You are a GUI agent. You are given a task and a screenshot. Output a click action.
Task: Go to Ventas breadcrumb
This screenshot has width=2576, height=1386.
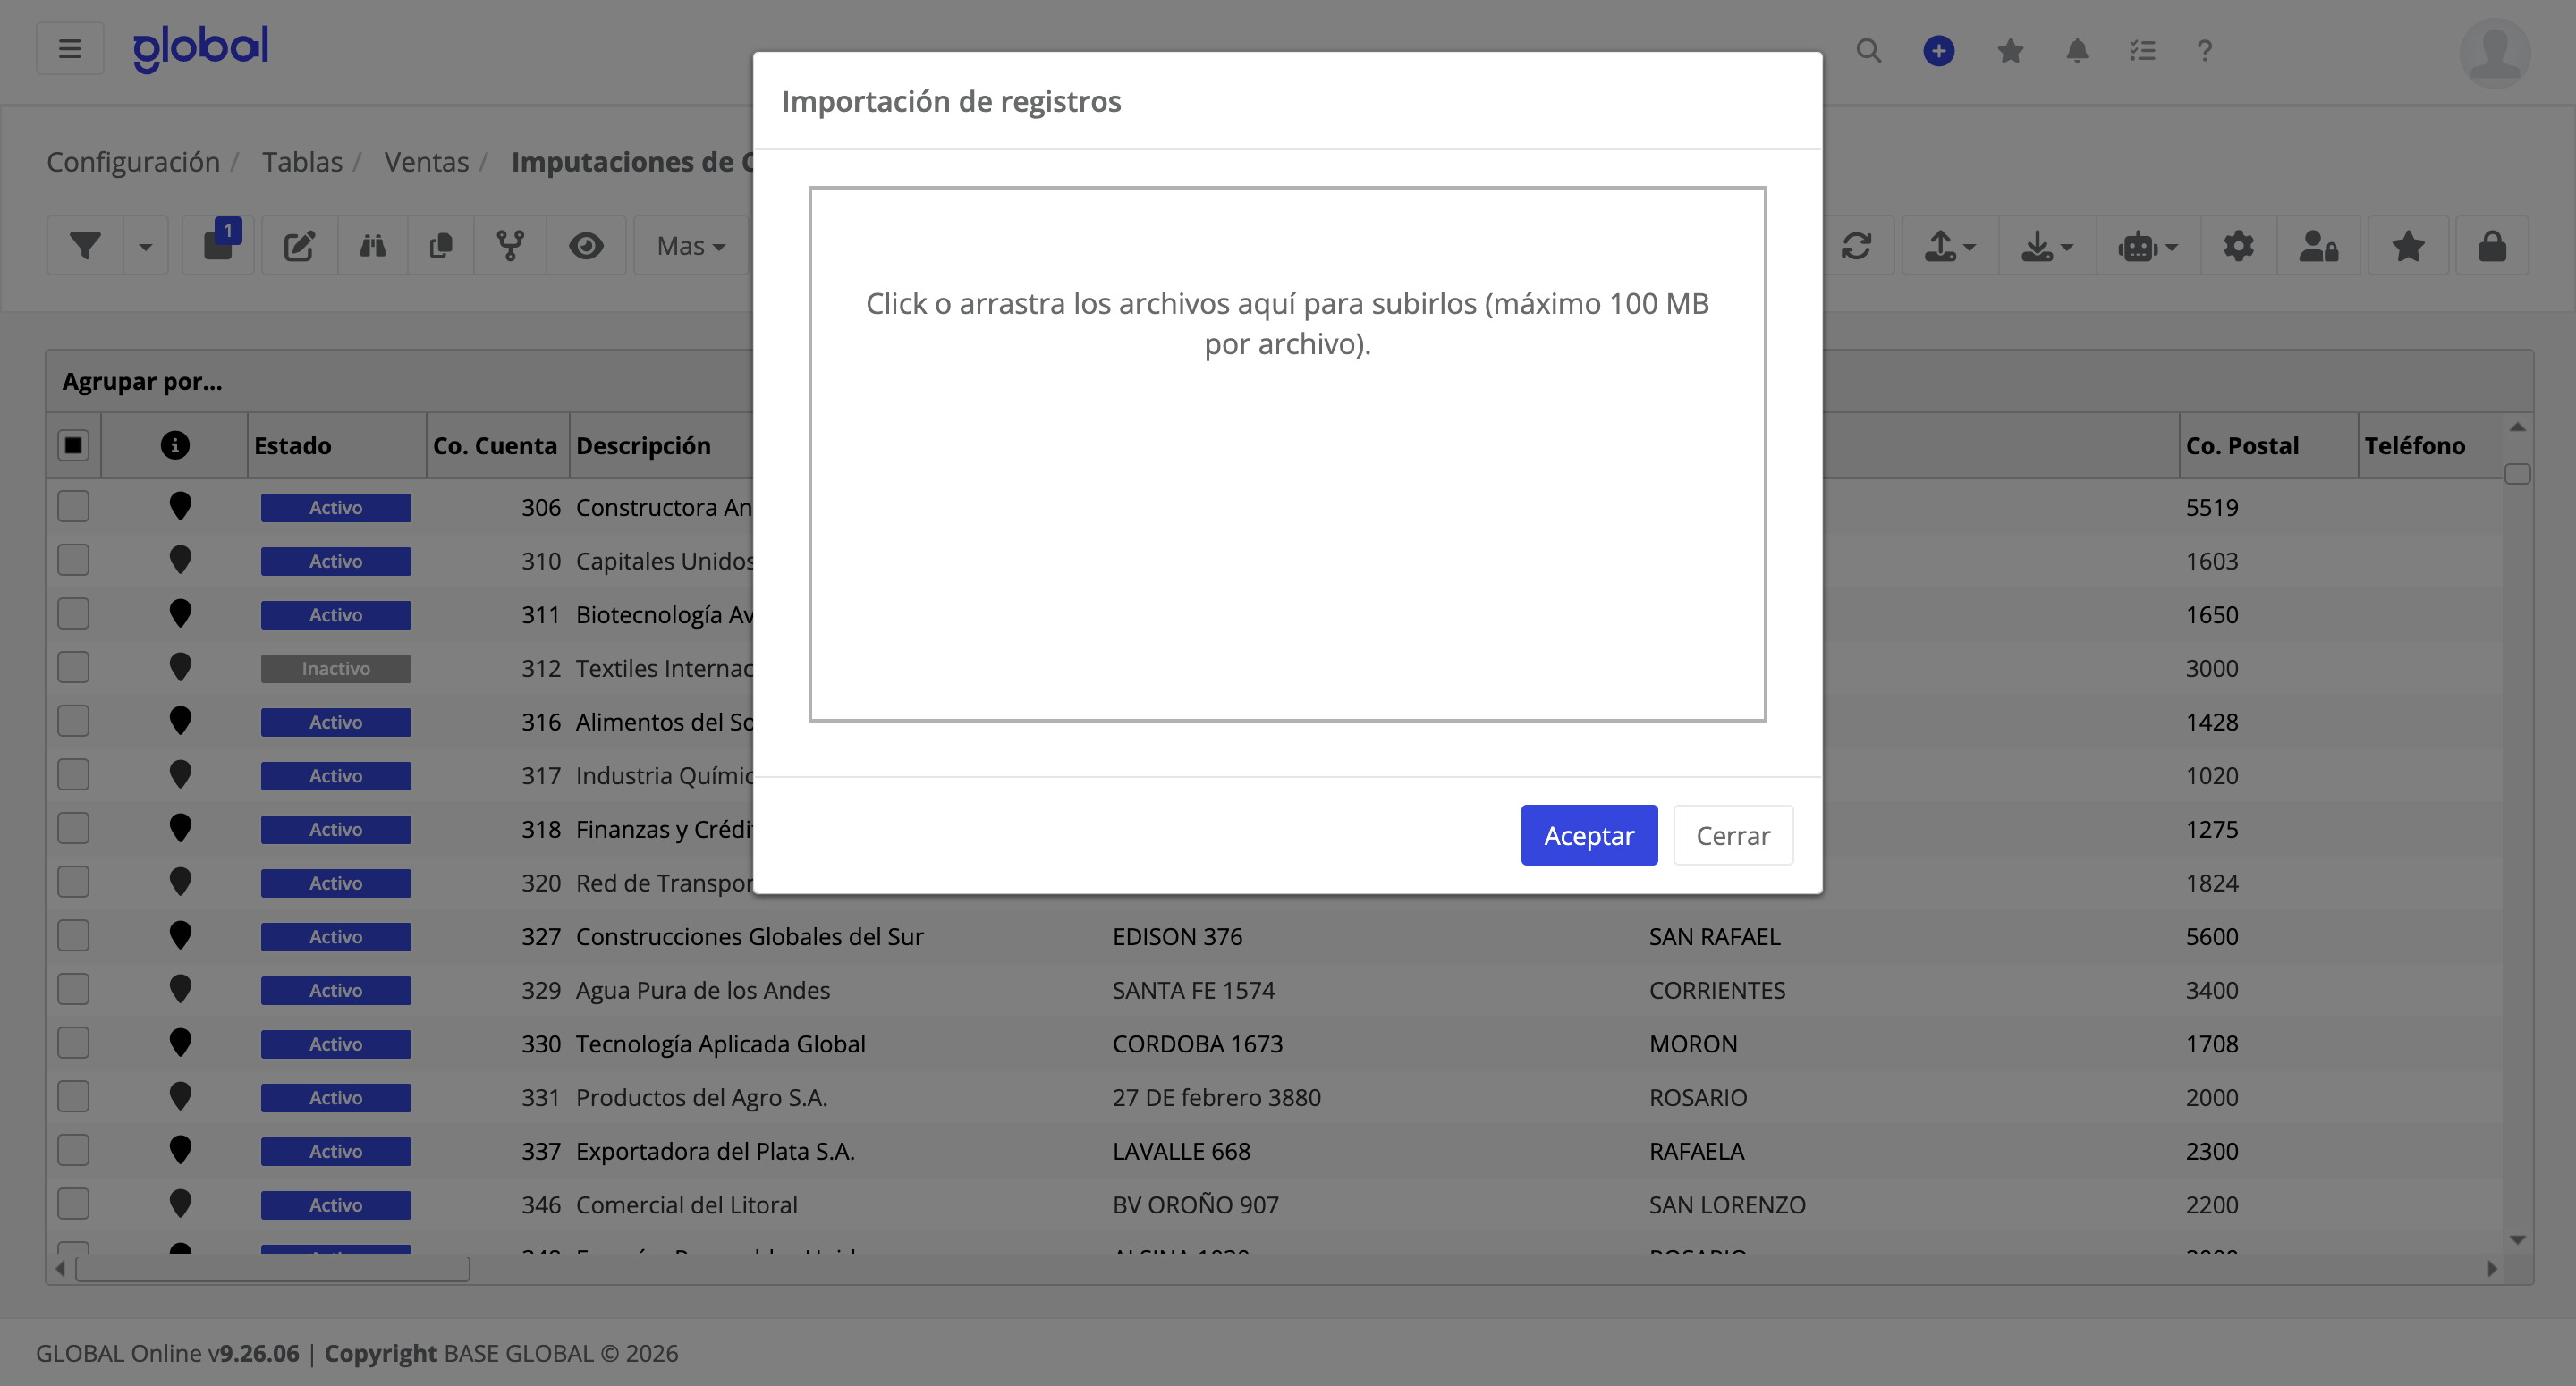click(427, 161)
